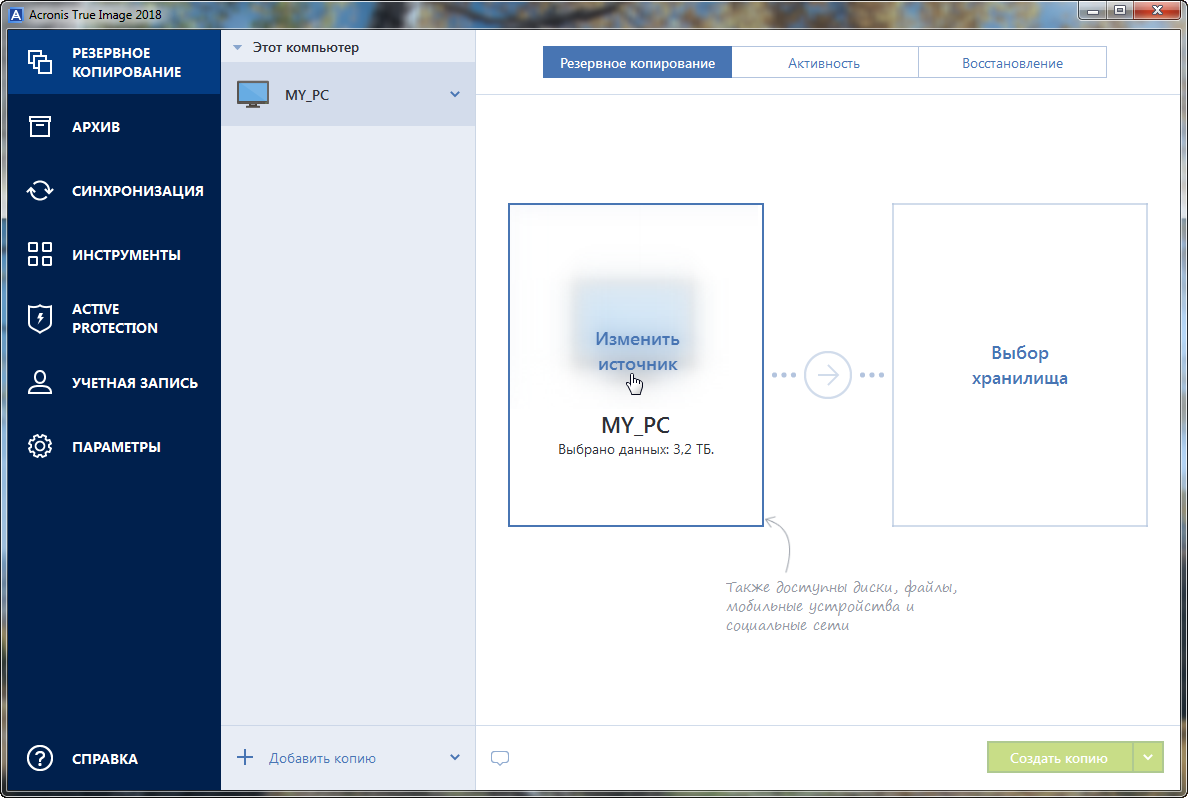Open the Учетная запись account icon

tap(39, 382)
